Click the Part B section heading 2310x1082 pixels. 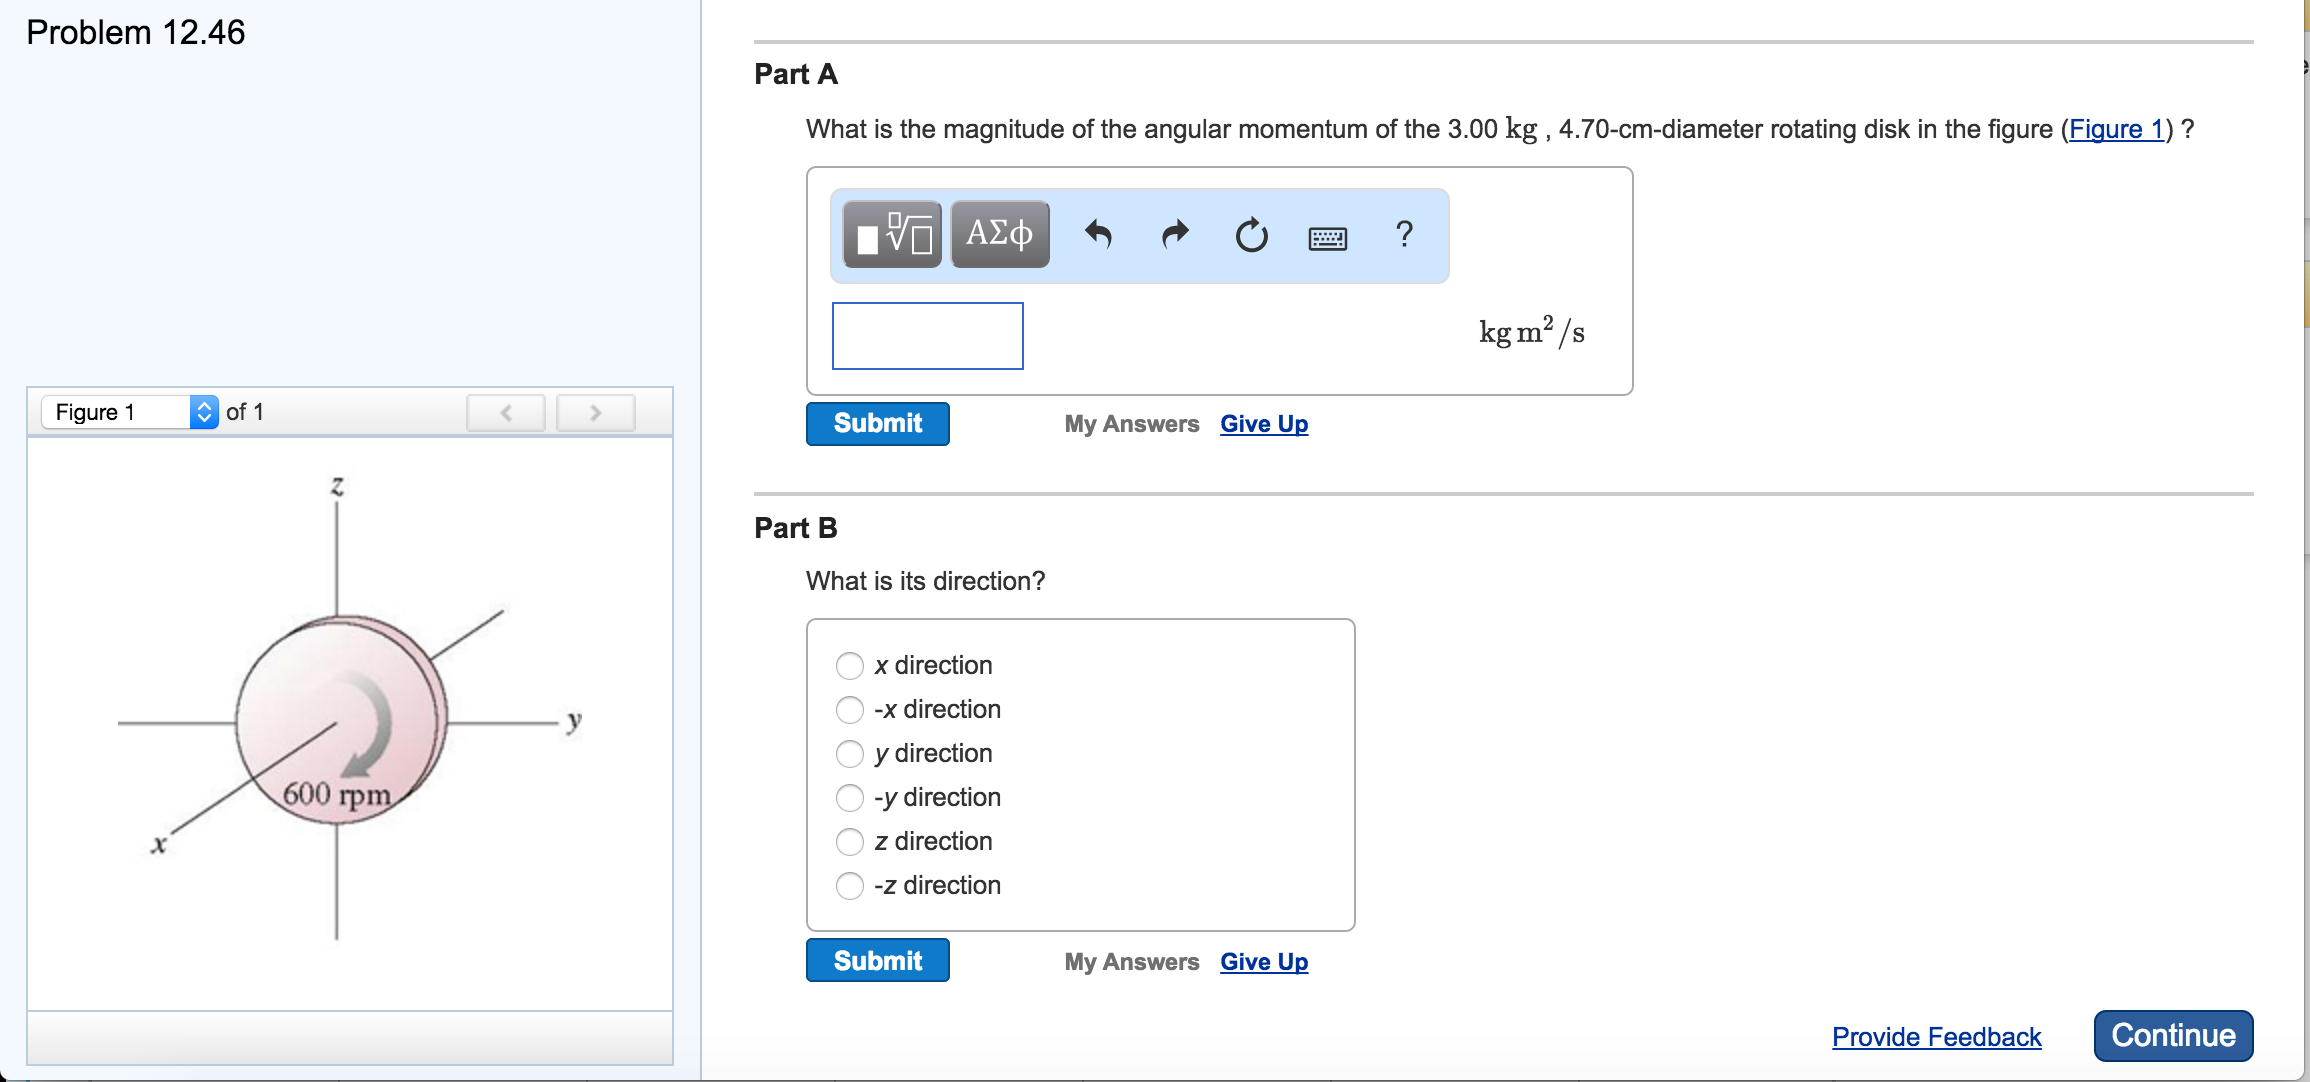coord(794,528)
